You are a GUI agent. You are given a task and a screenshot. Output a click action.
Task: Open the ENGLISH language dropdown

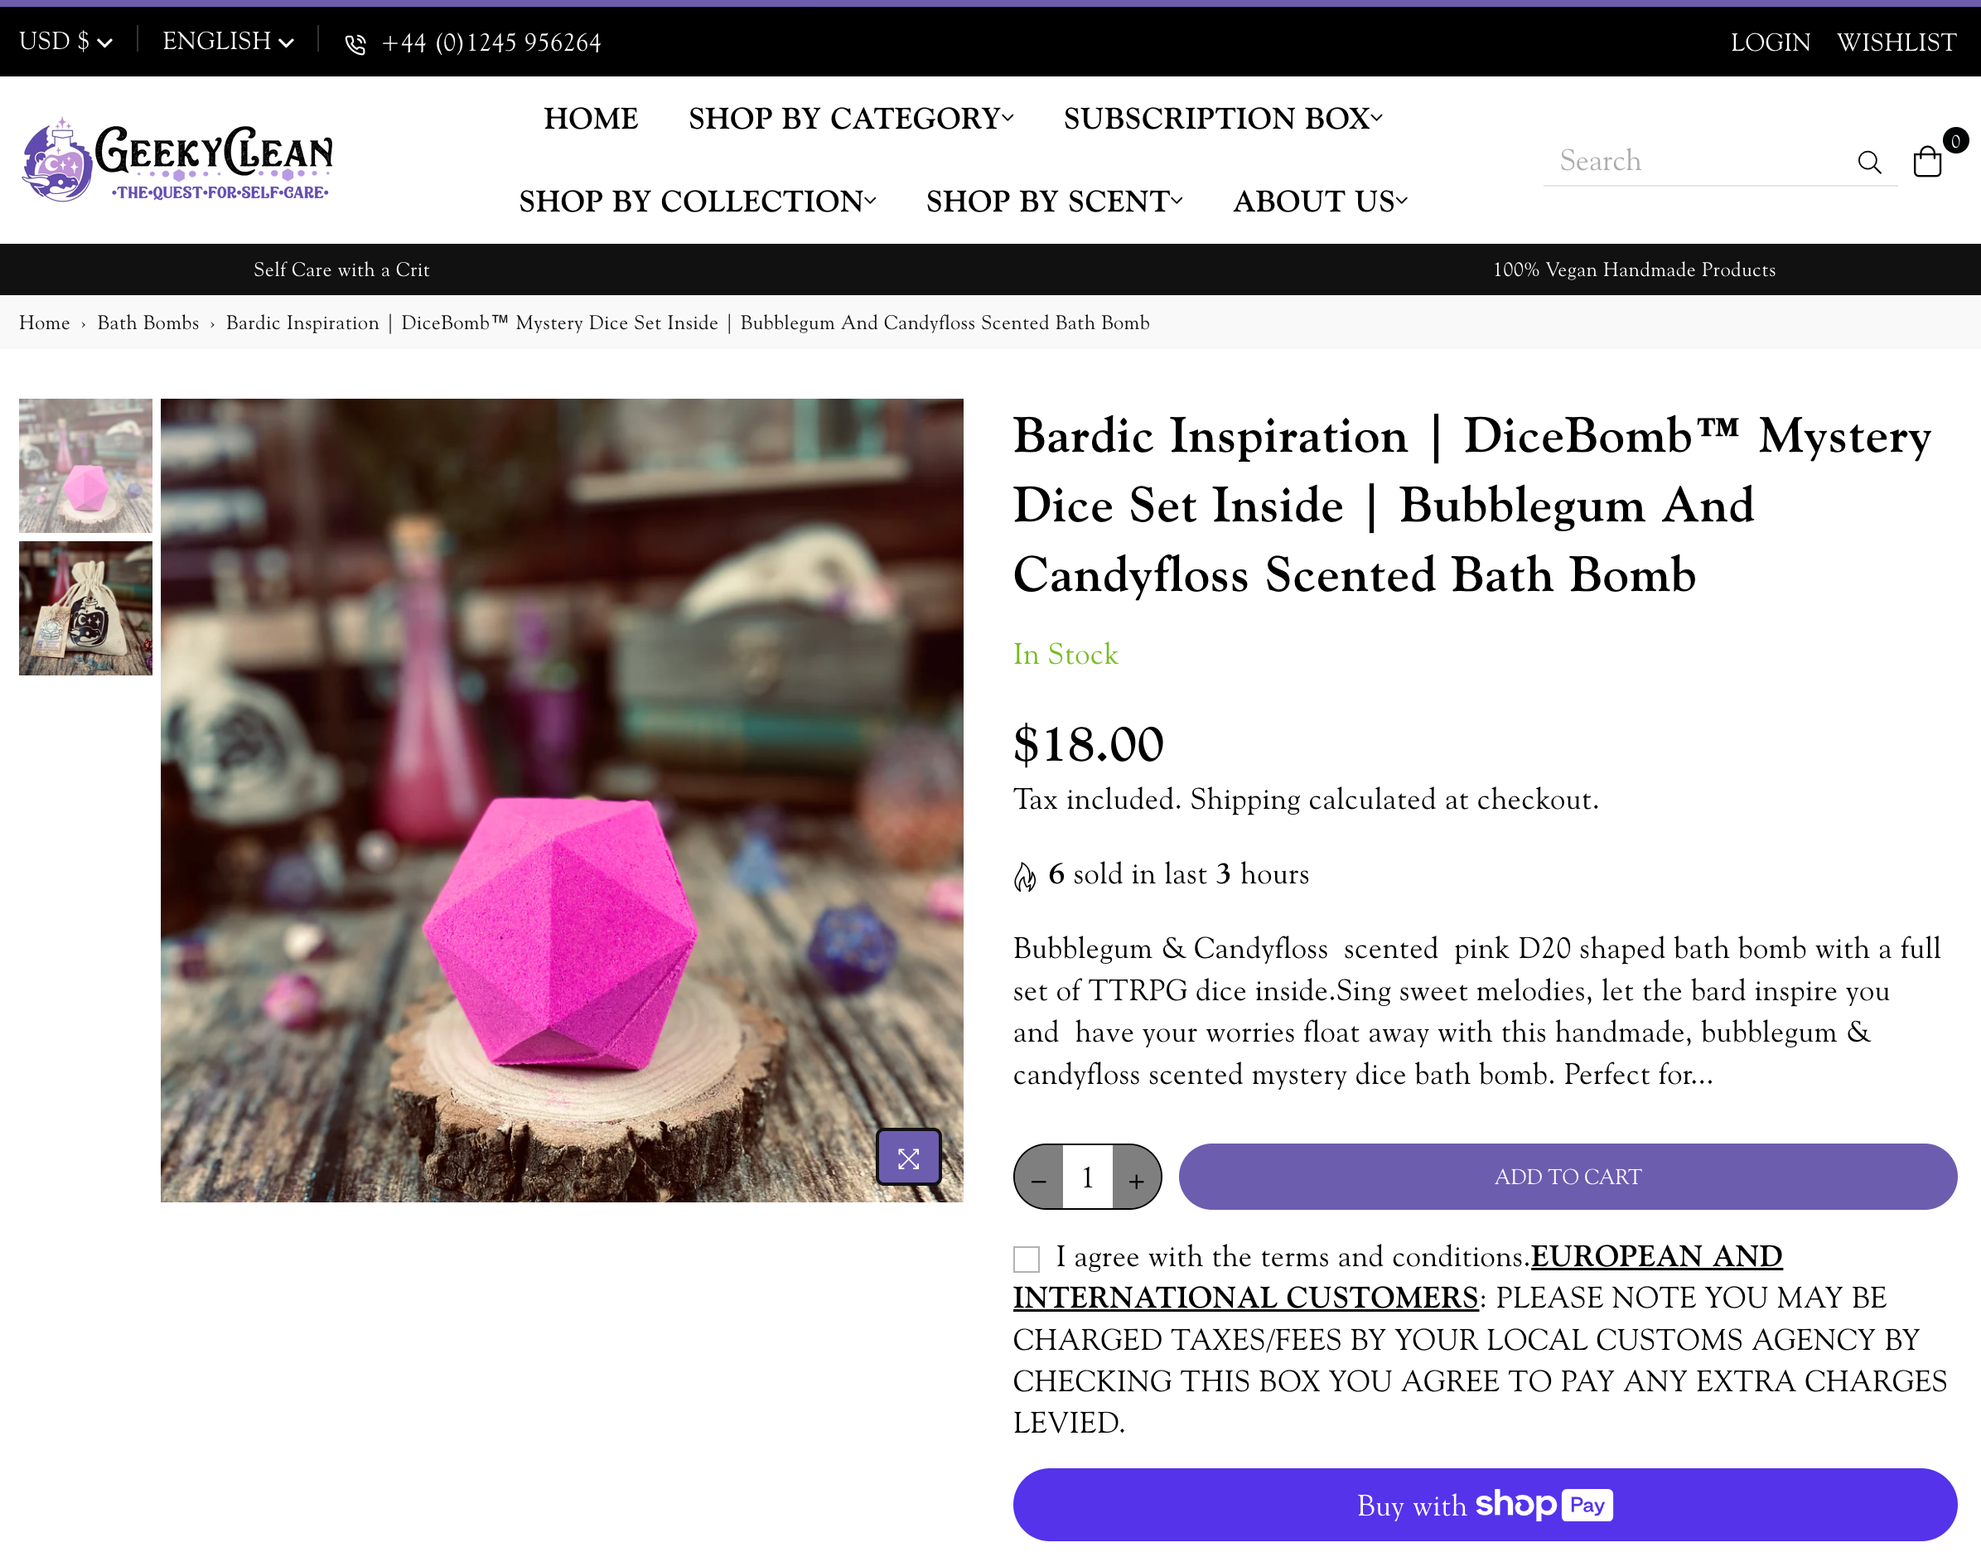click(x=228, y=41)
